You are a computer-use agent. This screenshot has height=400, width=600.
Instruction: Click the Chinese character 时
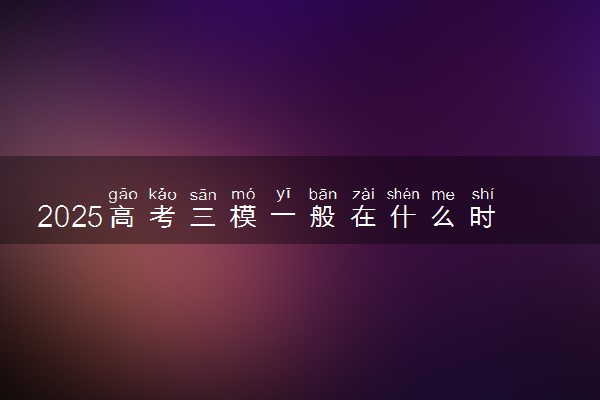click(x=483, y=217)
